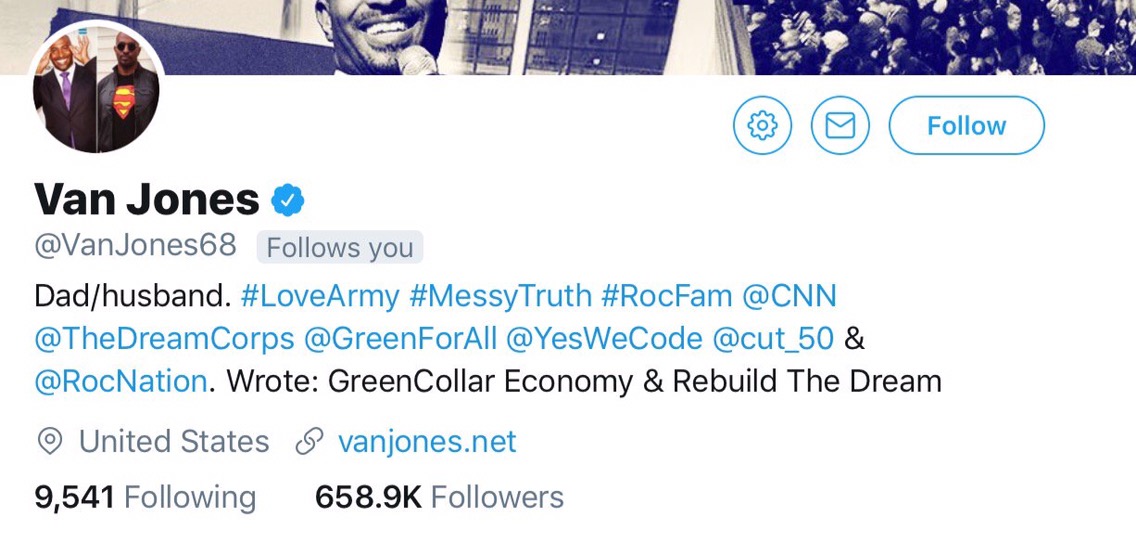
Task: Open the @RocNation mention
Action: (121, 382)
